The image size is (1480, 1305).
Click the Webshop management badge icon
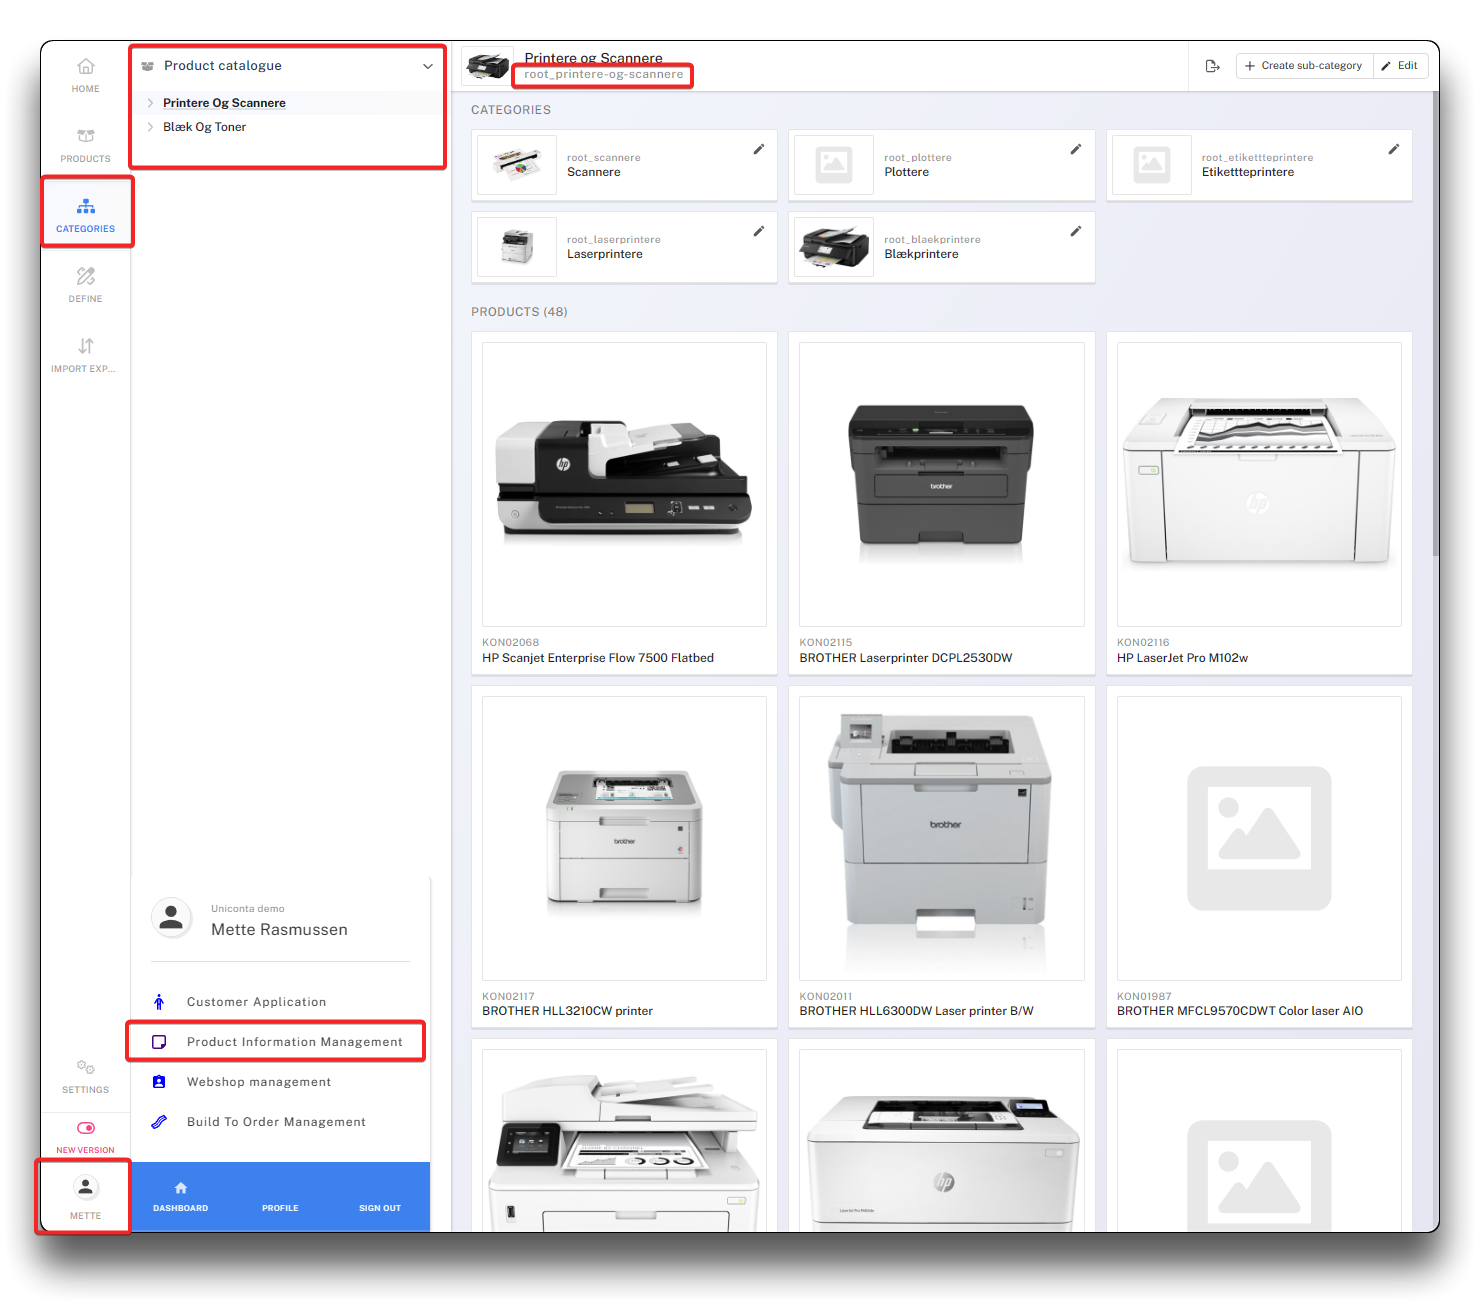tap(159, 1082)
